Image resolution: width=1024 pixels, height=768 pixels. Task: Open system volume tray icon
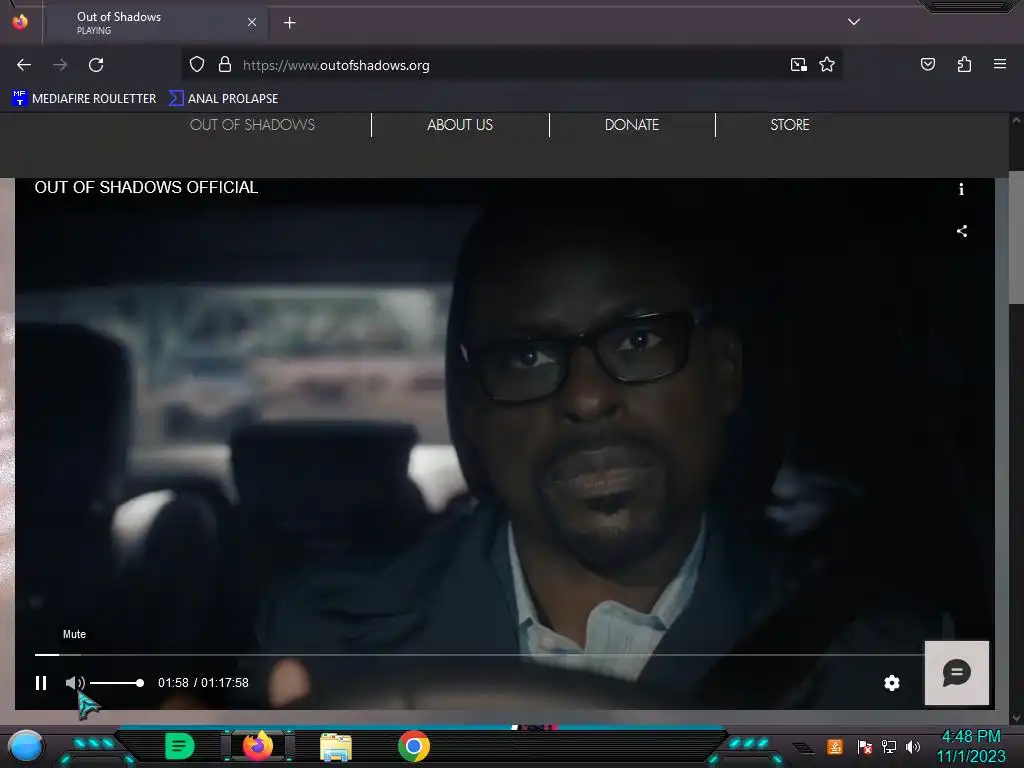(912, 747)
